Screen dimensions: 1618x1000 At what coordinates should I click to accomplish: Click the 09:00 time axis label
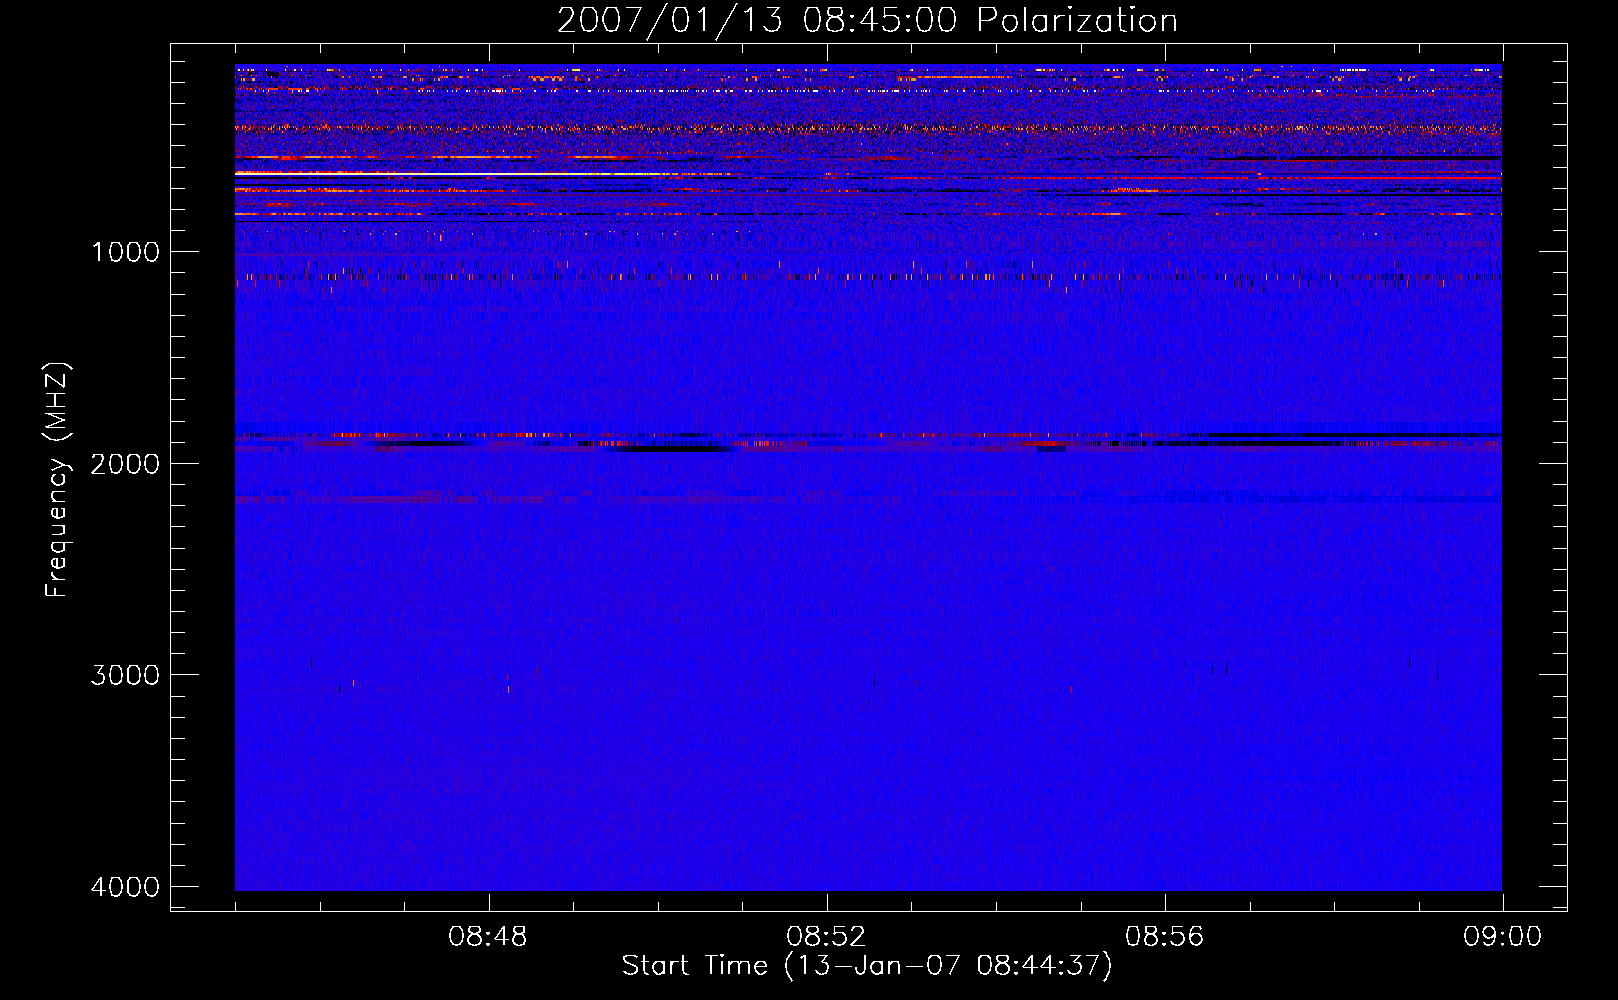1502,937
